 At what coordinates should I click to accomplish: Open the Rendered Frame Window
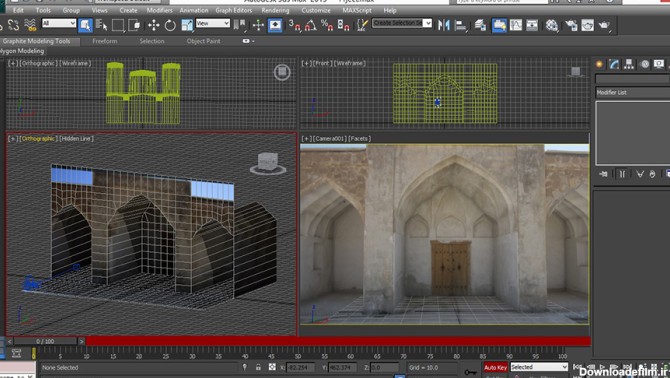[588, 25]
